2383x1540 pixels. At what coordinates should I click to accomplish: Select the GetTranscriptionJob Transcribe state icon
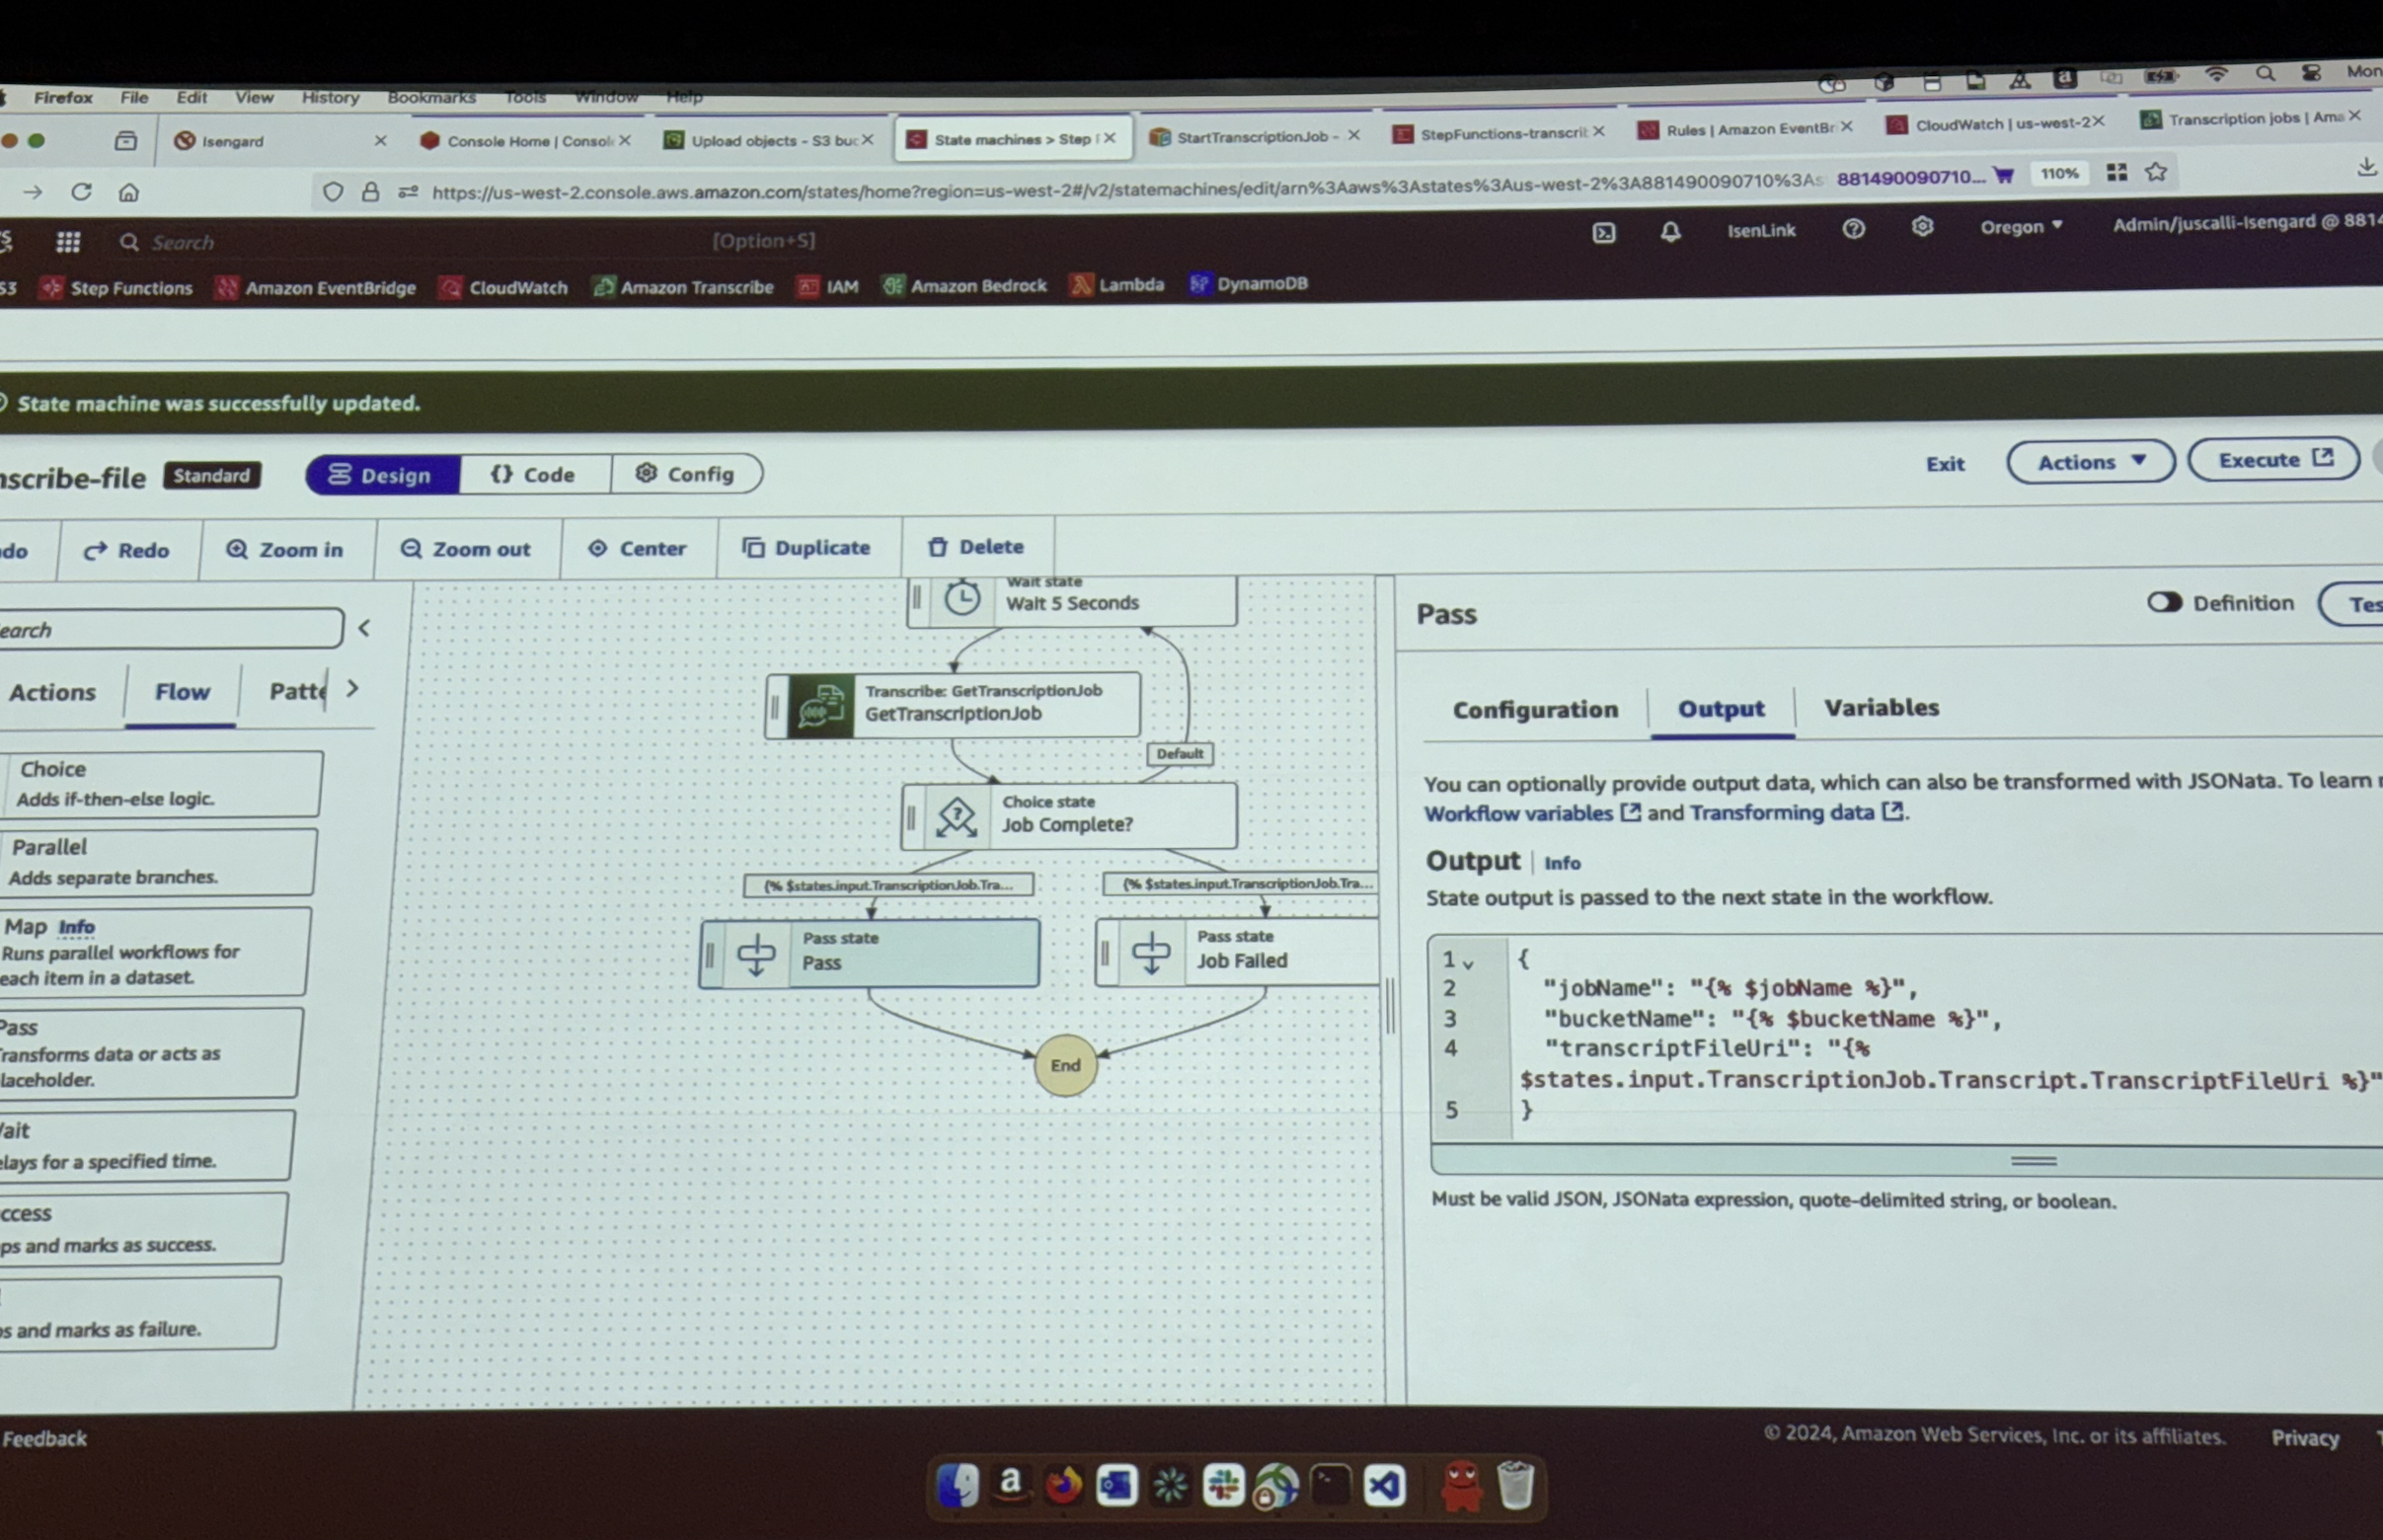[x=820, y=704]
